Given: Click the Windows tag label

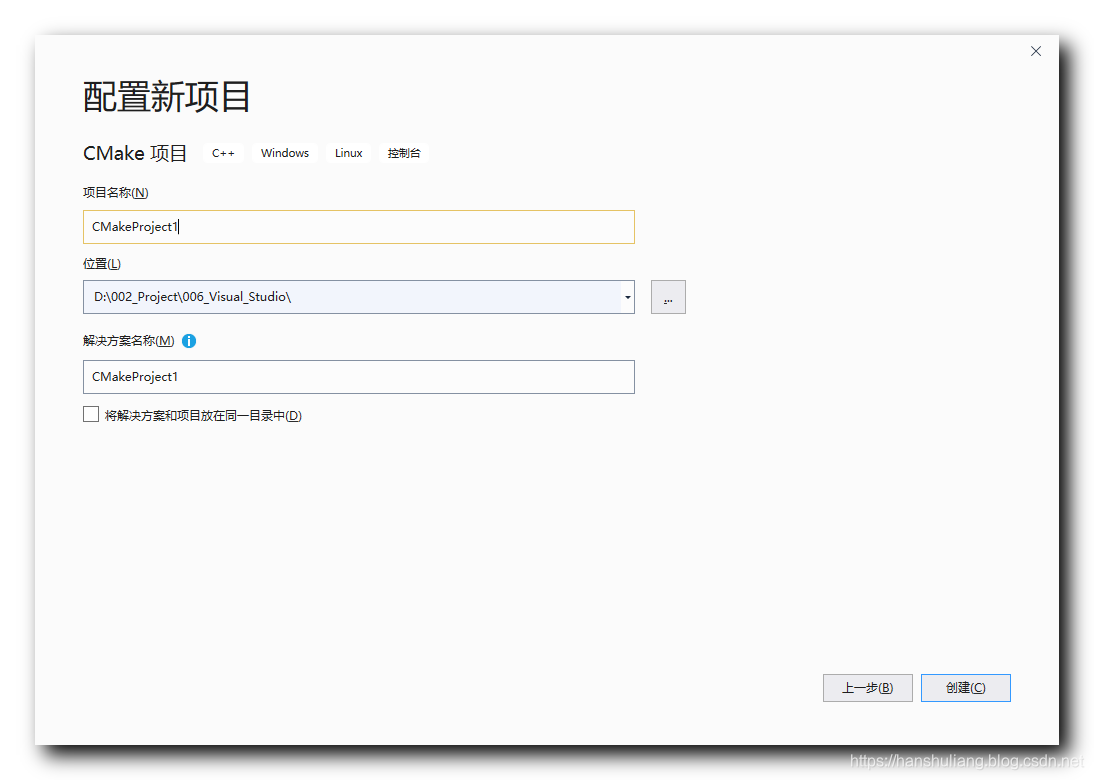Looking at the screenshot, I should pyautogui.click(x=285, y=153).
